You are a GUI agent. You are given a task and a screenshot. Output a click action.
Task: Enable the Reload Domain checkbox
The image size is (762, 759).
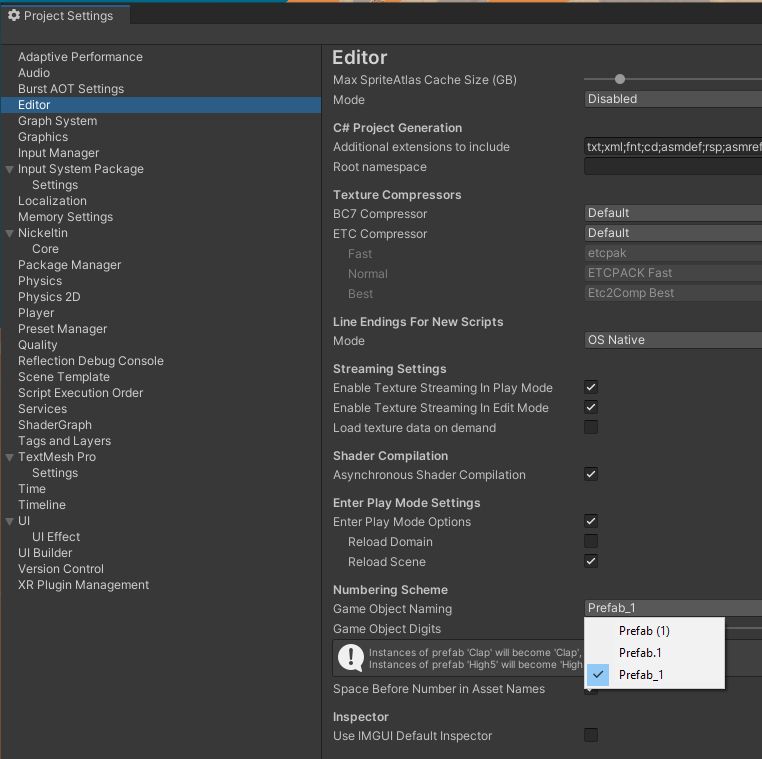[591, 542]
